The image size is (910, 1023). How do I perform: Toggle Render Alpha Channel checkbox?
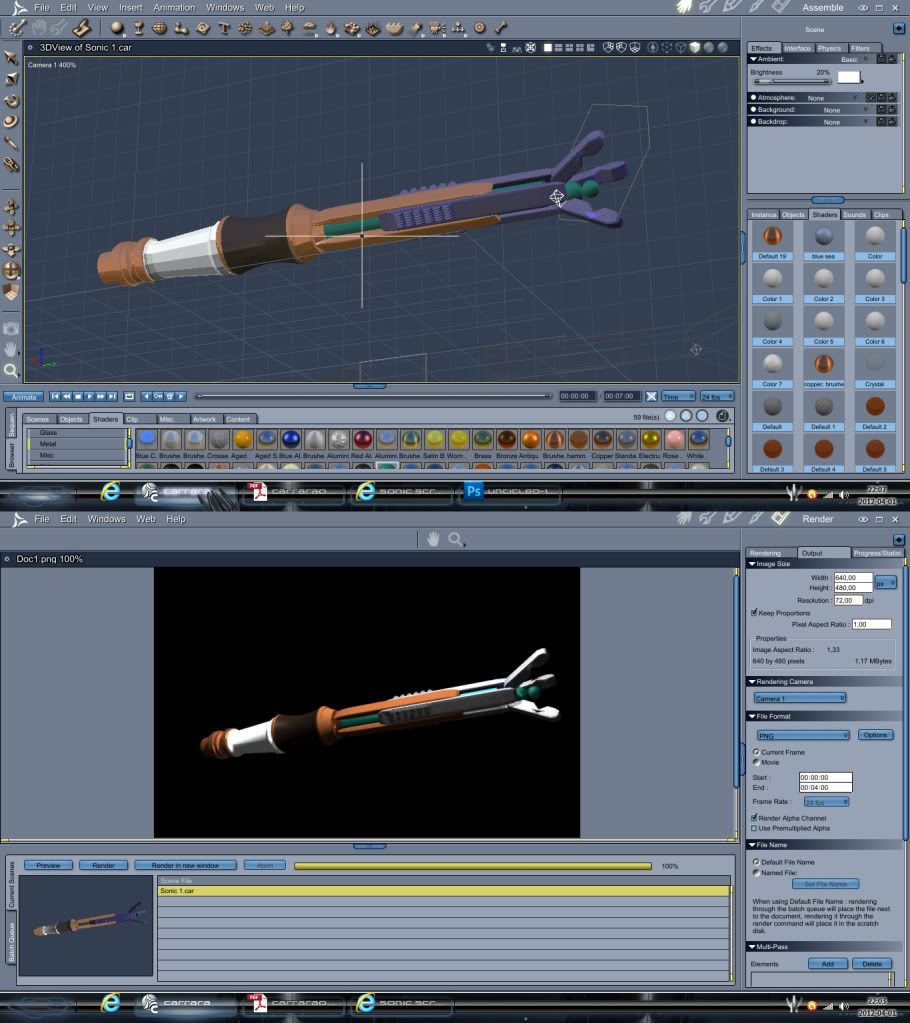point(754,817)
